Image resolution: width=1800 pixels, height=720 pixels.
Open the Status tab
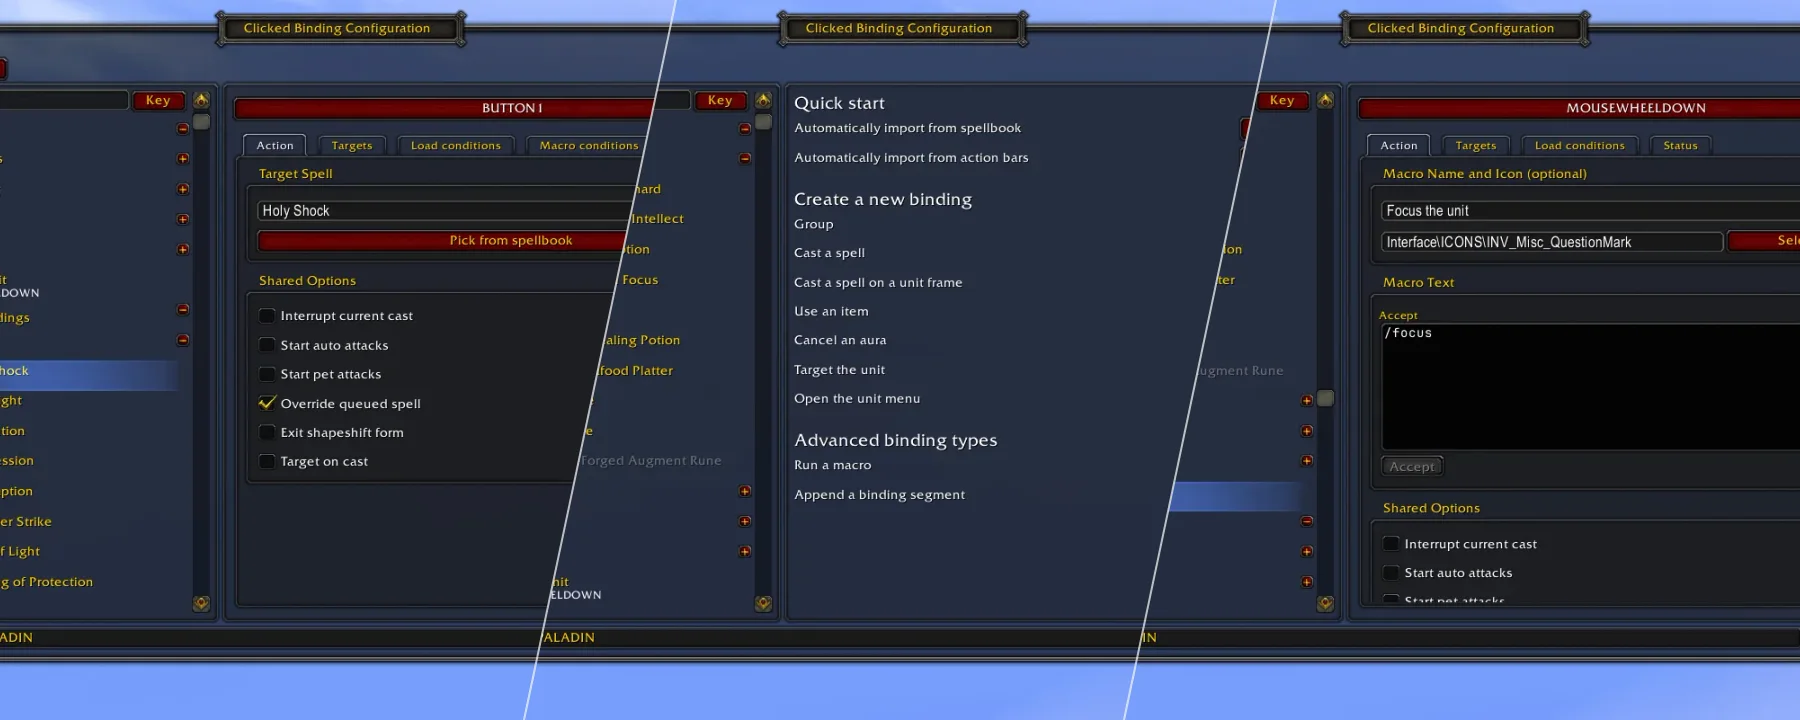click(1680, 146)
